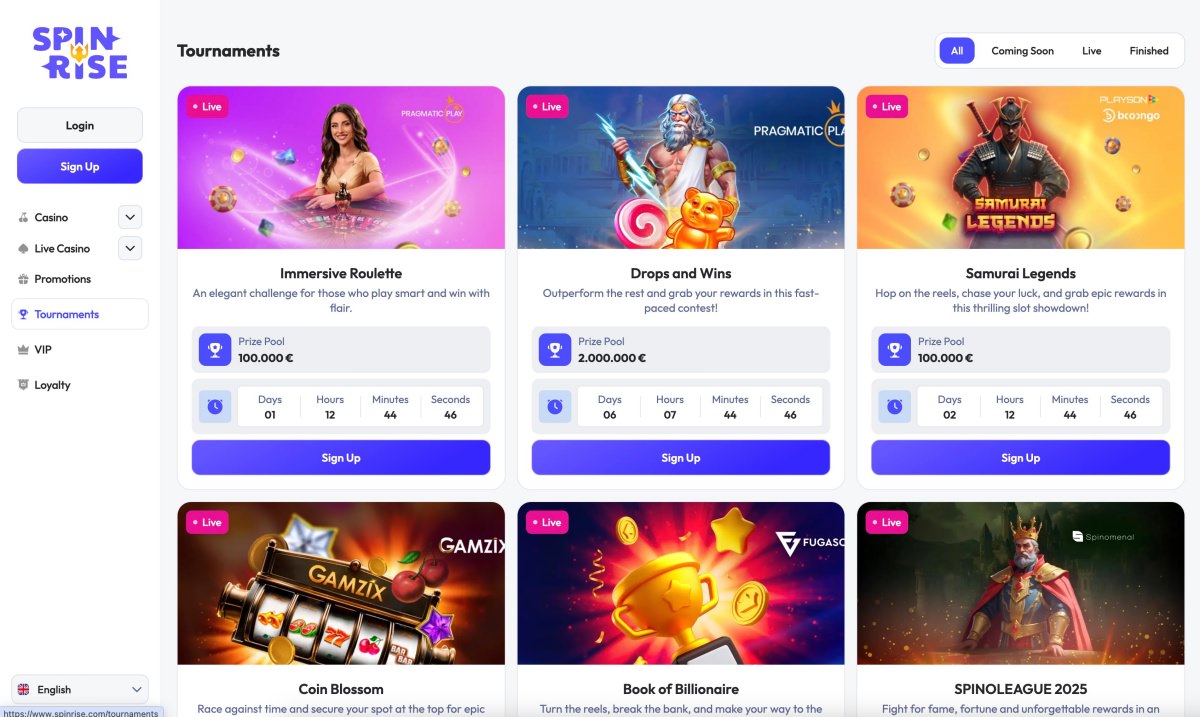Click the UK flag language icon
The image size is (1200, 717).
24,690
